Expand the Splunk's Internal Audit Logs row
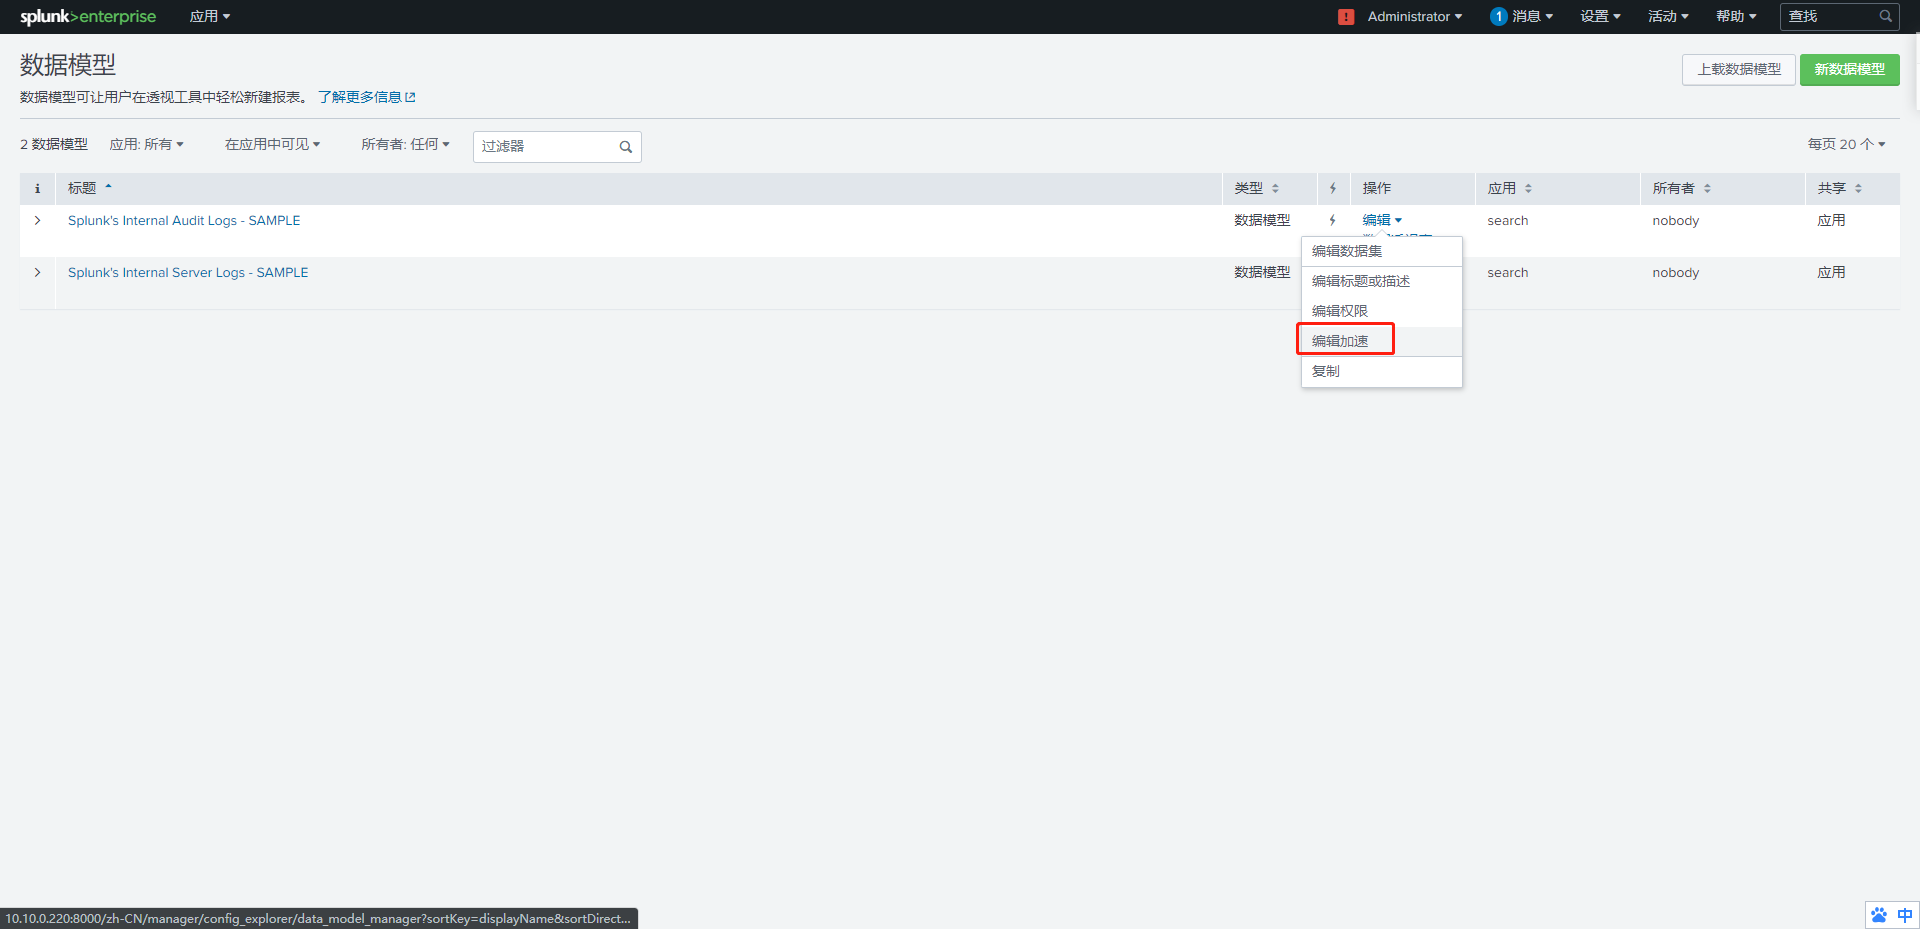Viewport: 1920px width, 929px height. click(x=38, y=221)
